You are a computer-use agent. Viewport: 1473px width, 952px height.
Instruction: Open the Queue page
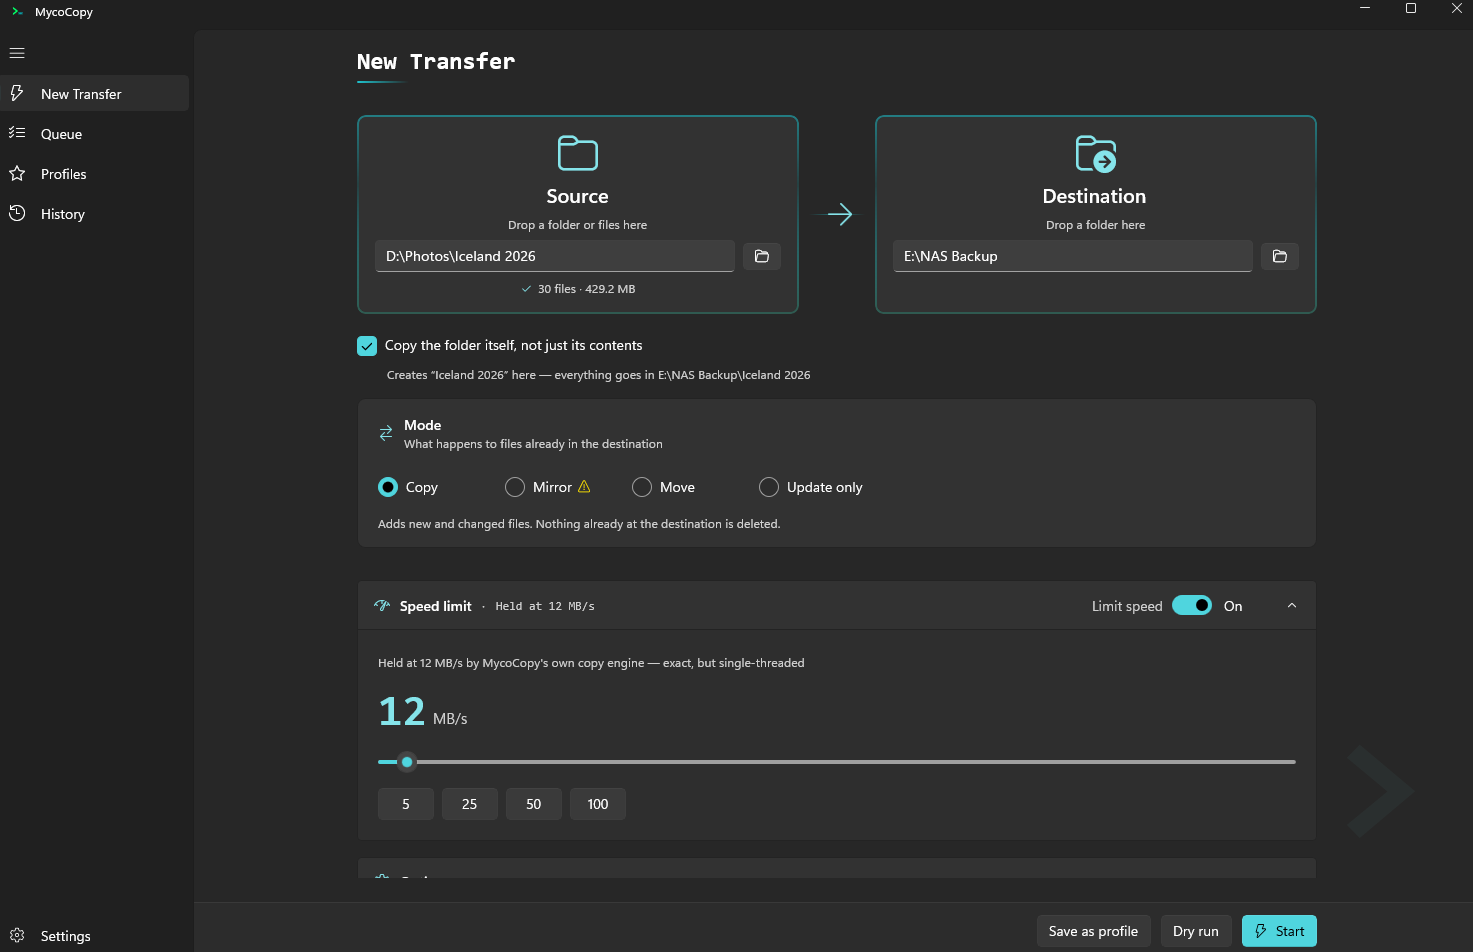(x=94, y=133)
